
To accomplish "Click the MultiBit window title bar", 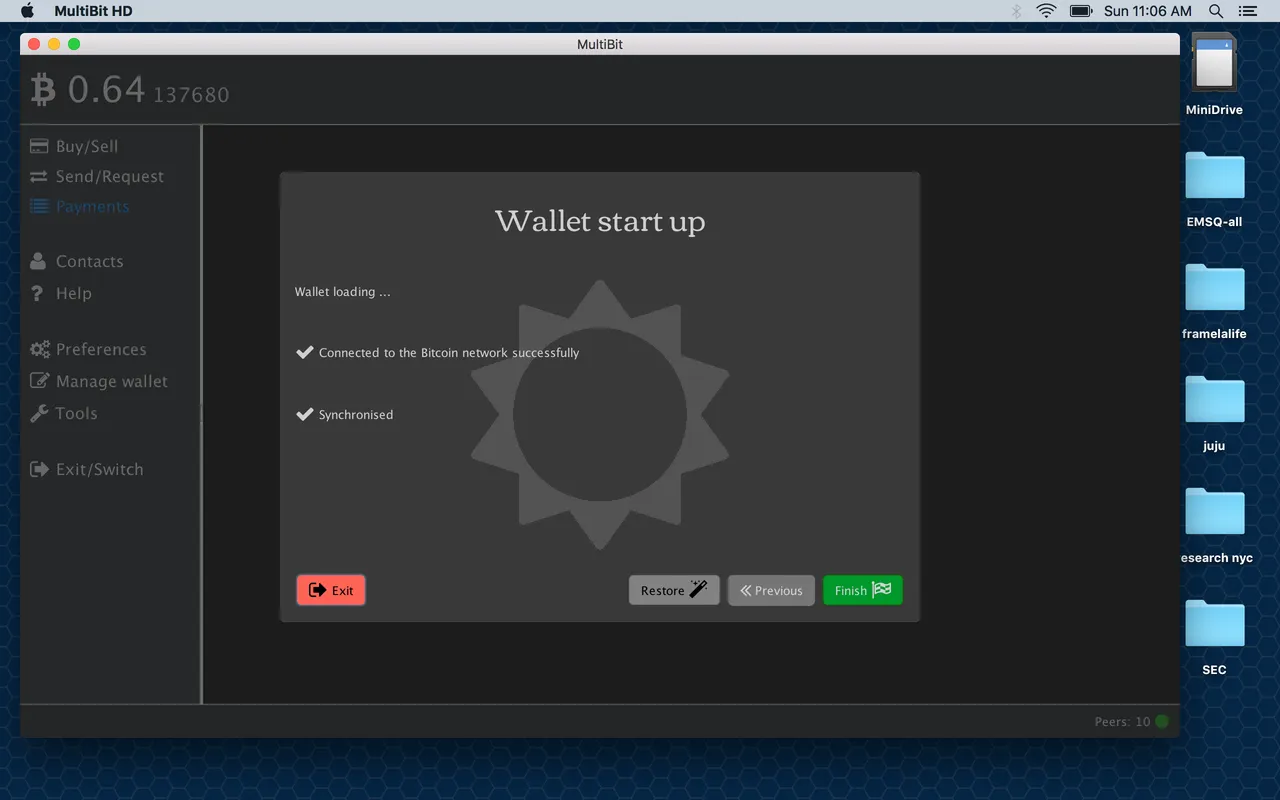I will [600, 44].
